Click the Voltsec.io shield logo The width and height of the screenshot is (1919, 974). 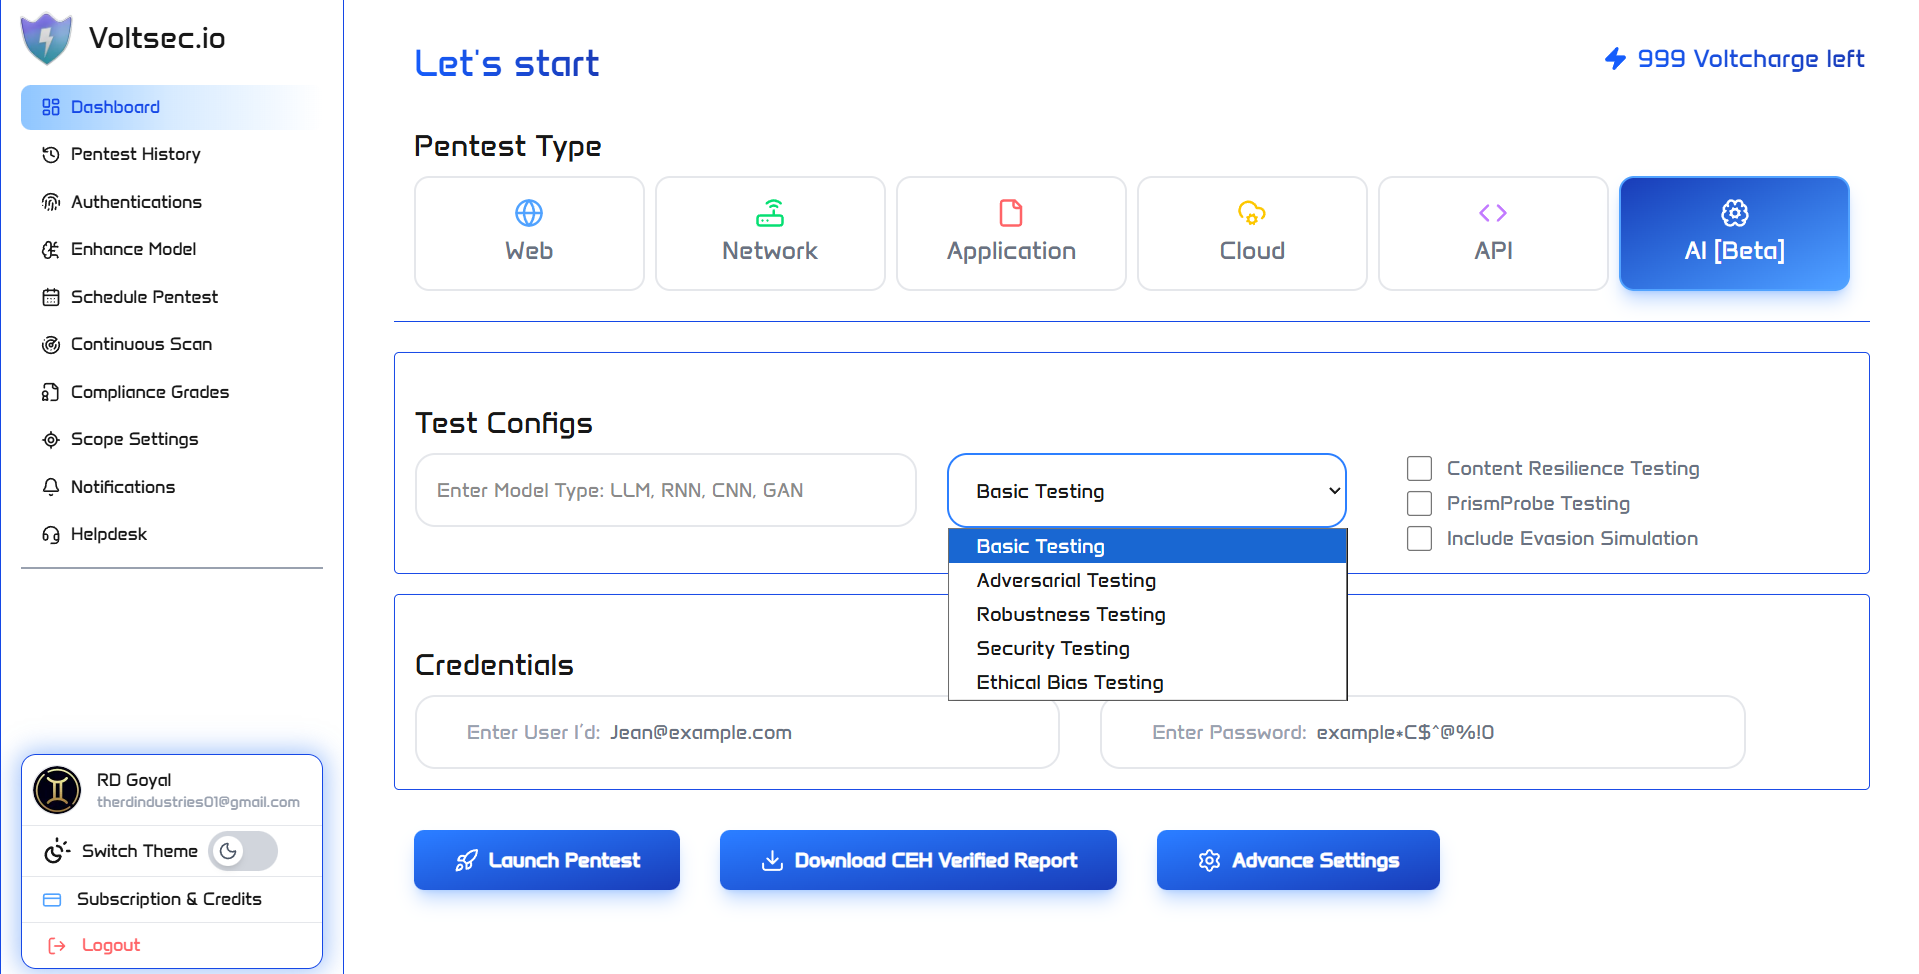[x=46, y=38]
